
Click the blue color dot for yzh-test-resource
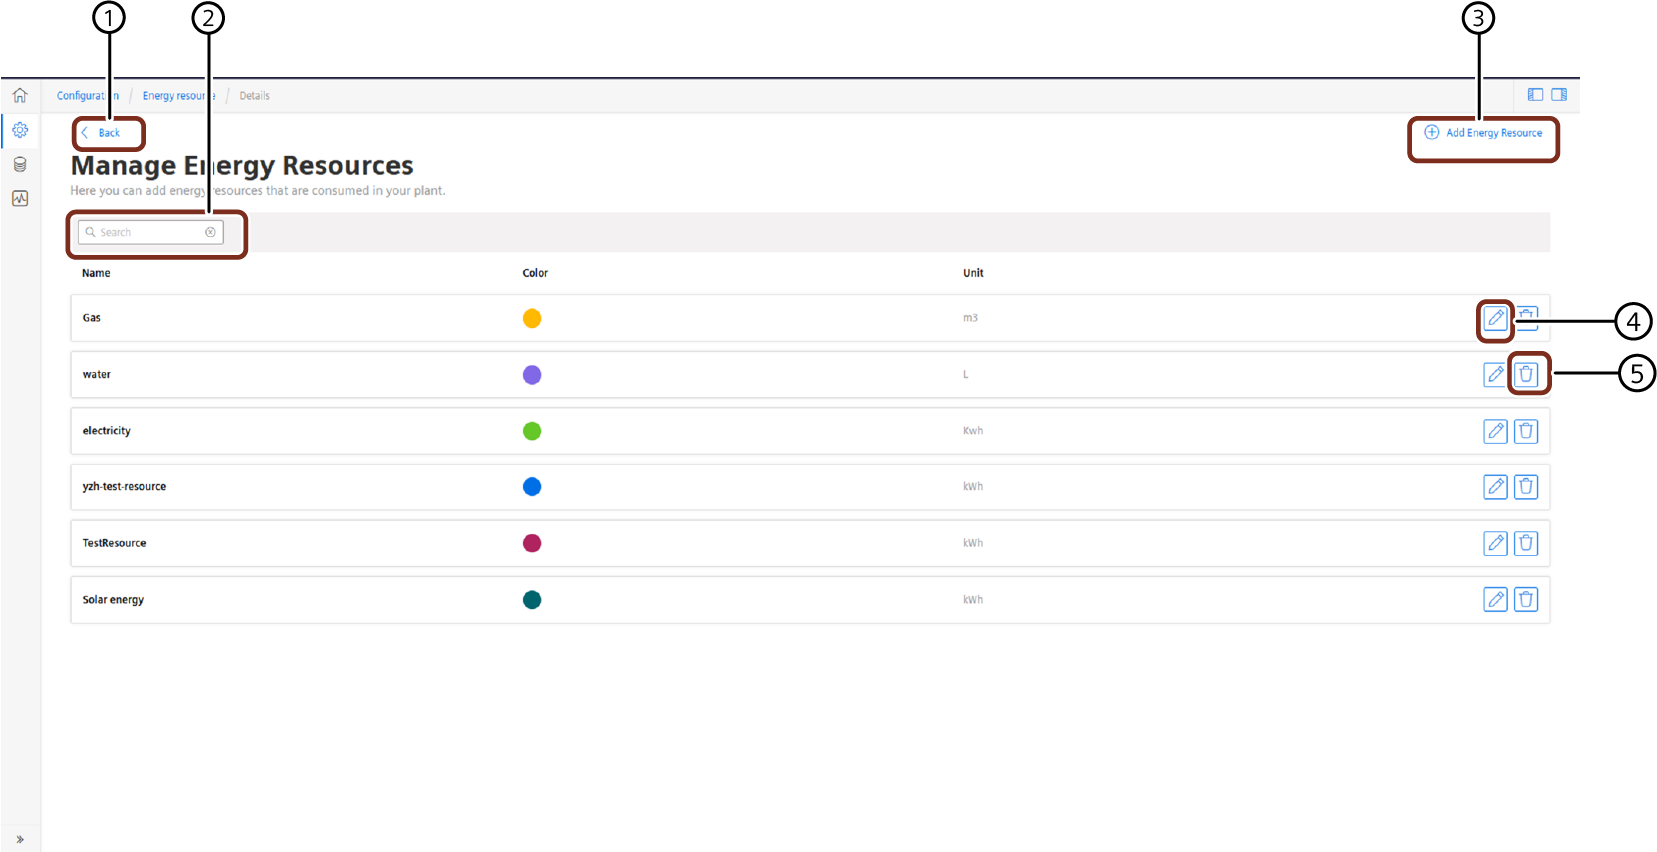(x=532, y=487)
